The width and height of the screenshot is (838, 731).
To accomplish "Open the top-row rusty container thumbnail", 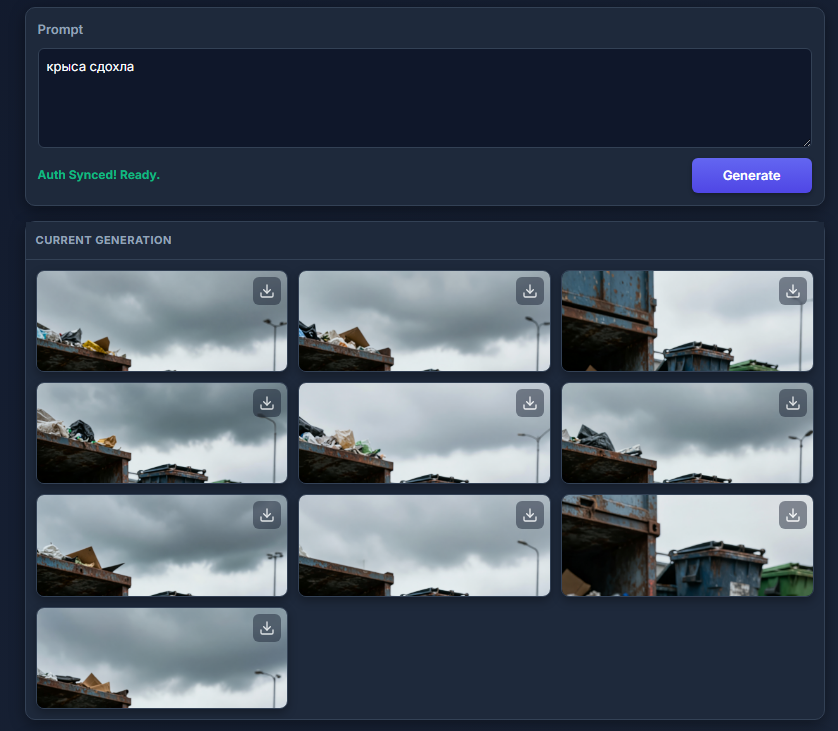I will pyautogui.click(x=687, y=321).
